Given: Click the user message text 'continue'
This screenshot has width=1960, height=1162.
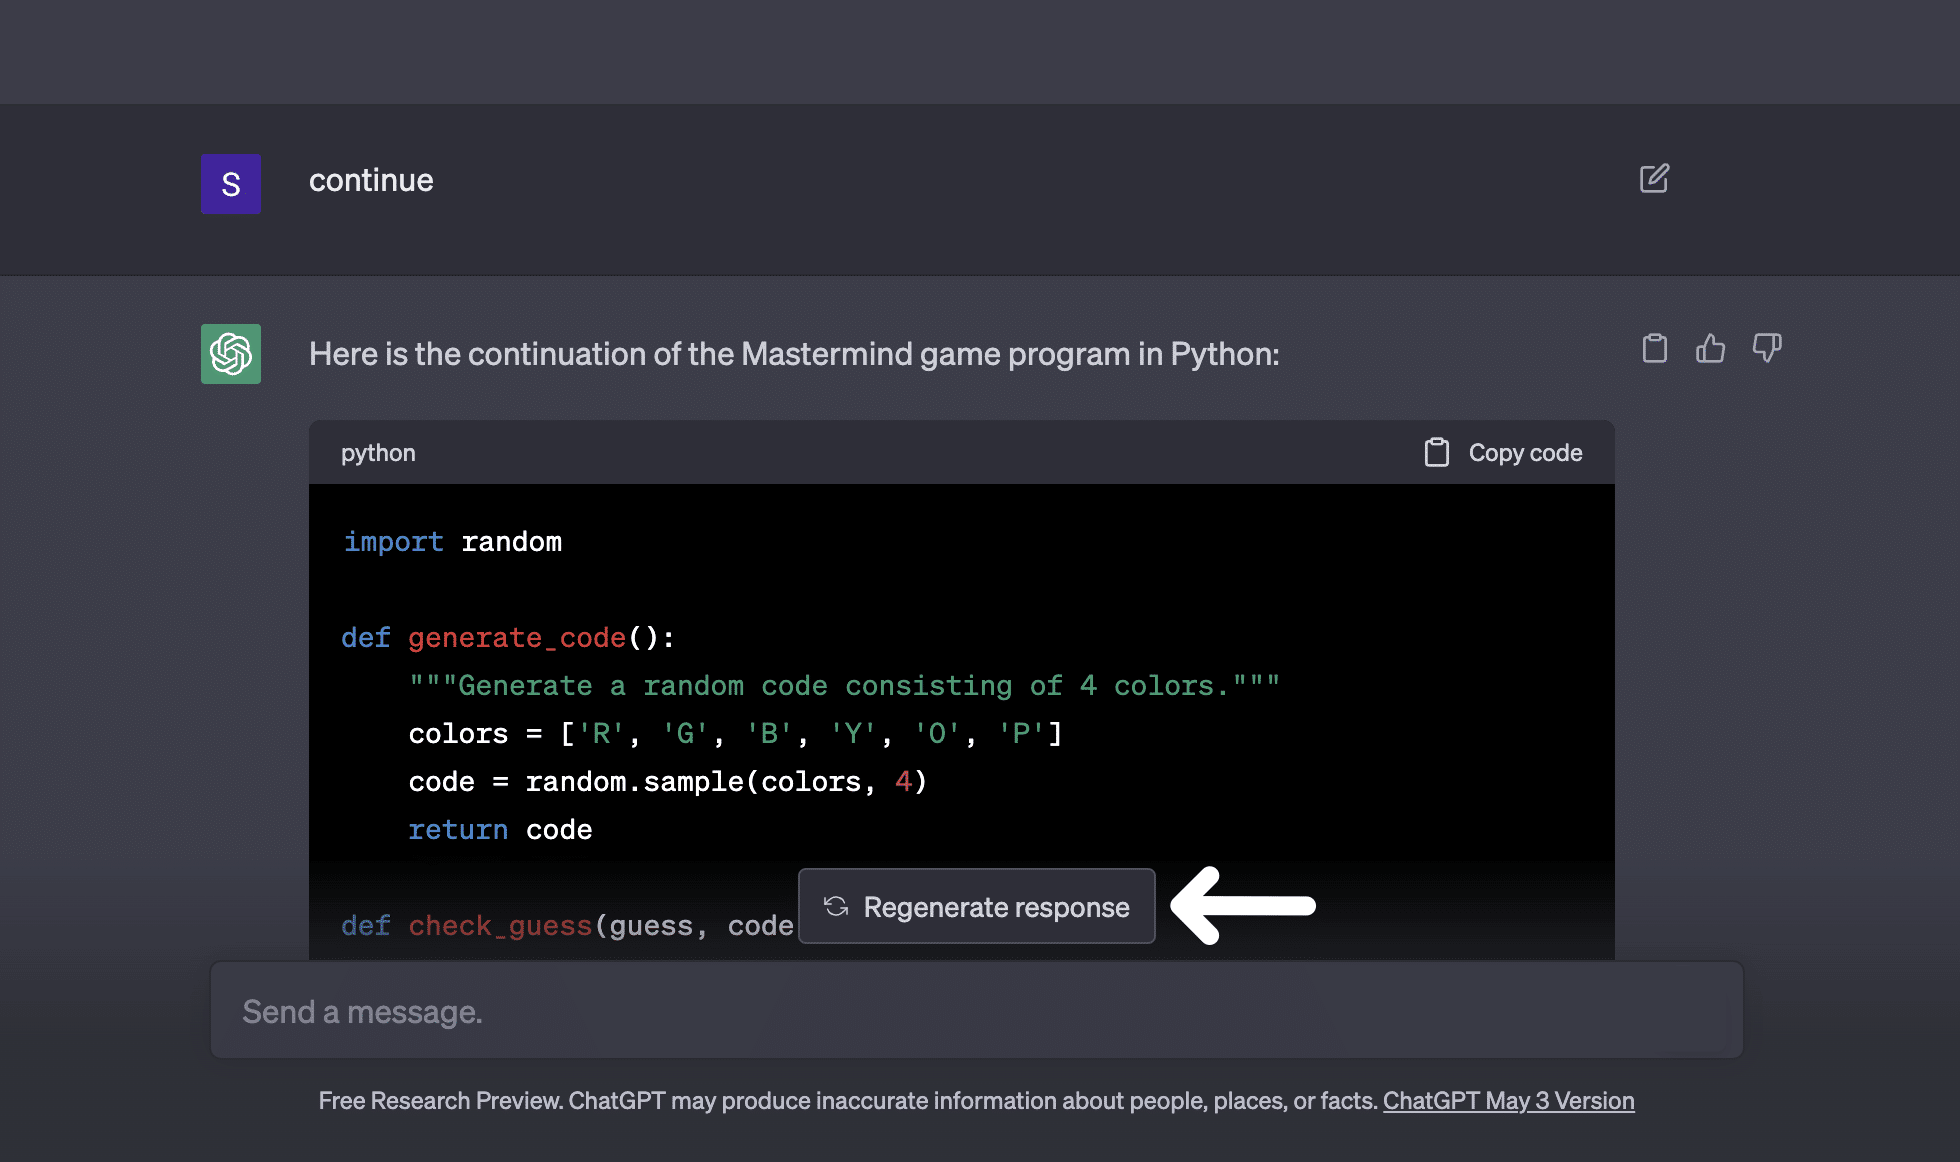Looking at the screenshot, I should tap(371, 180).
